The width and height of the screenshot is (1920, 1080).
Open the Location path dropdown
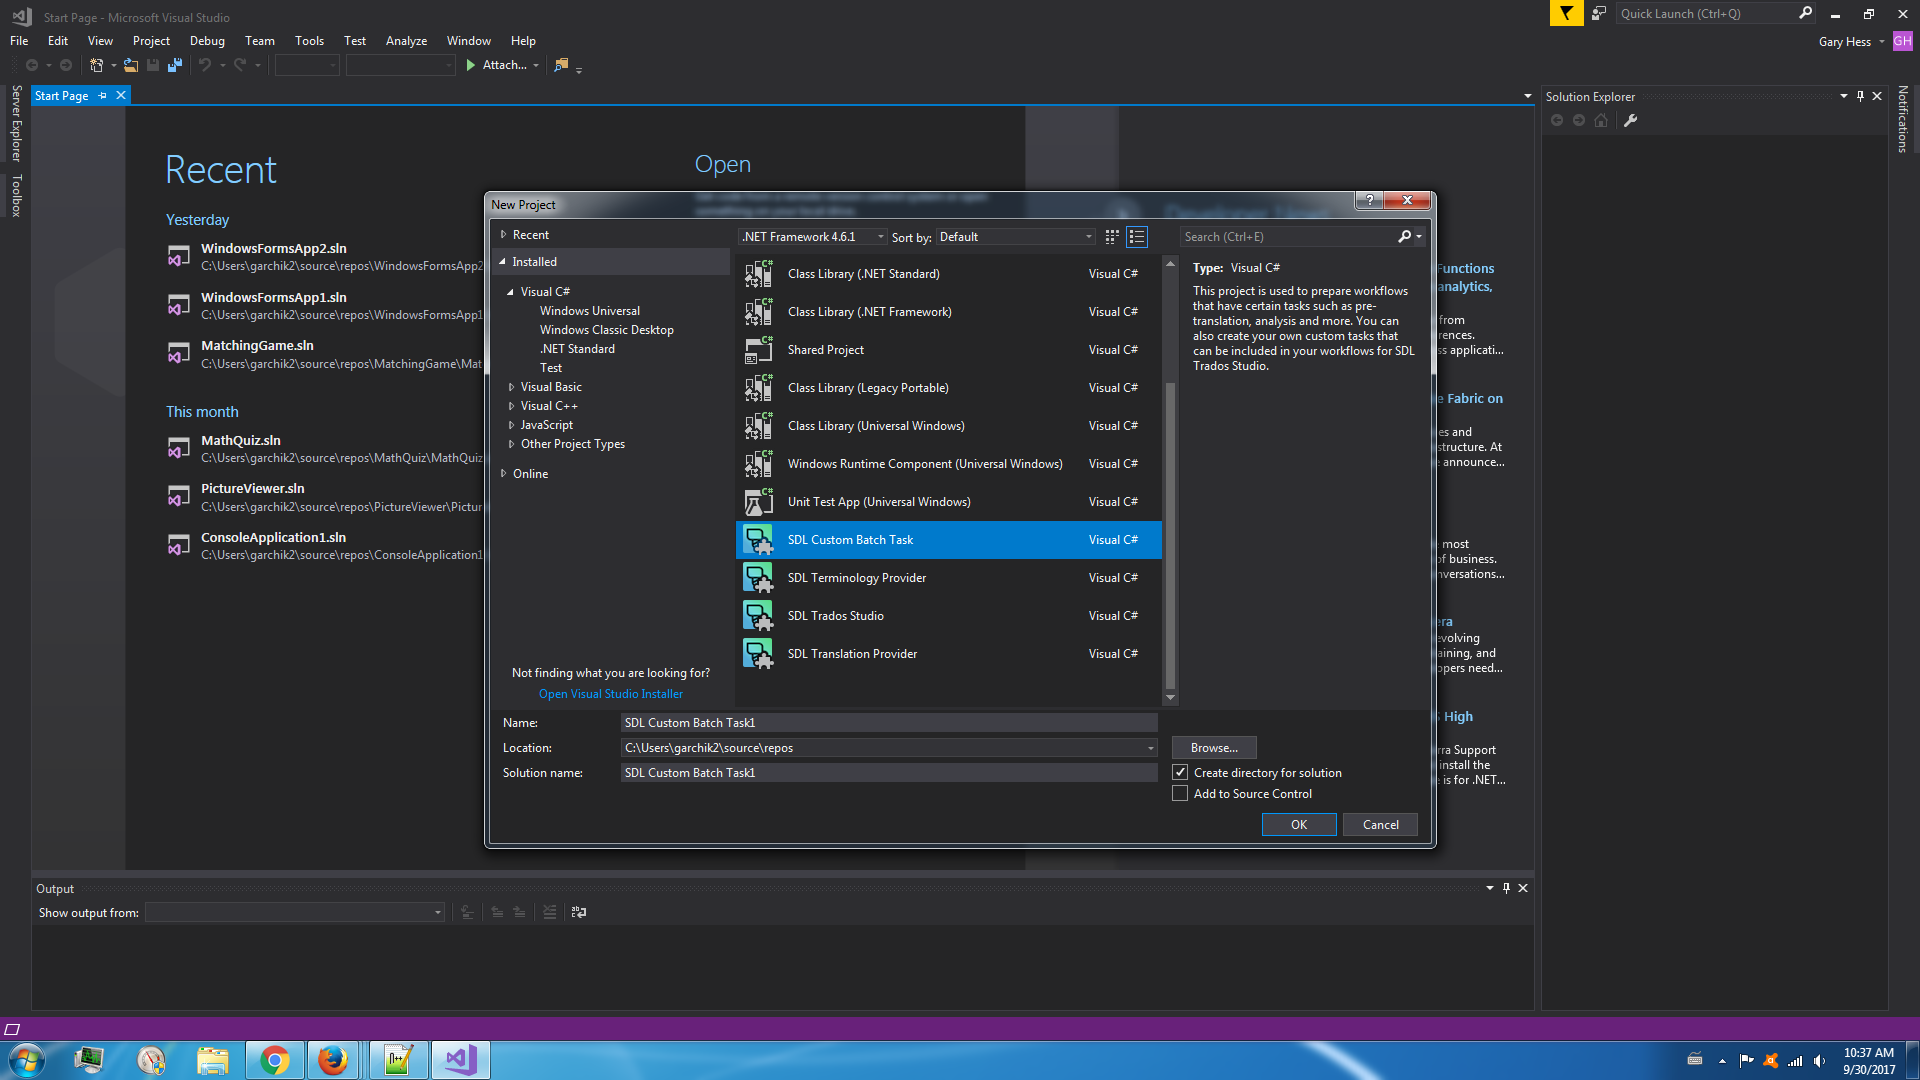(1151, 748)
